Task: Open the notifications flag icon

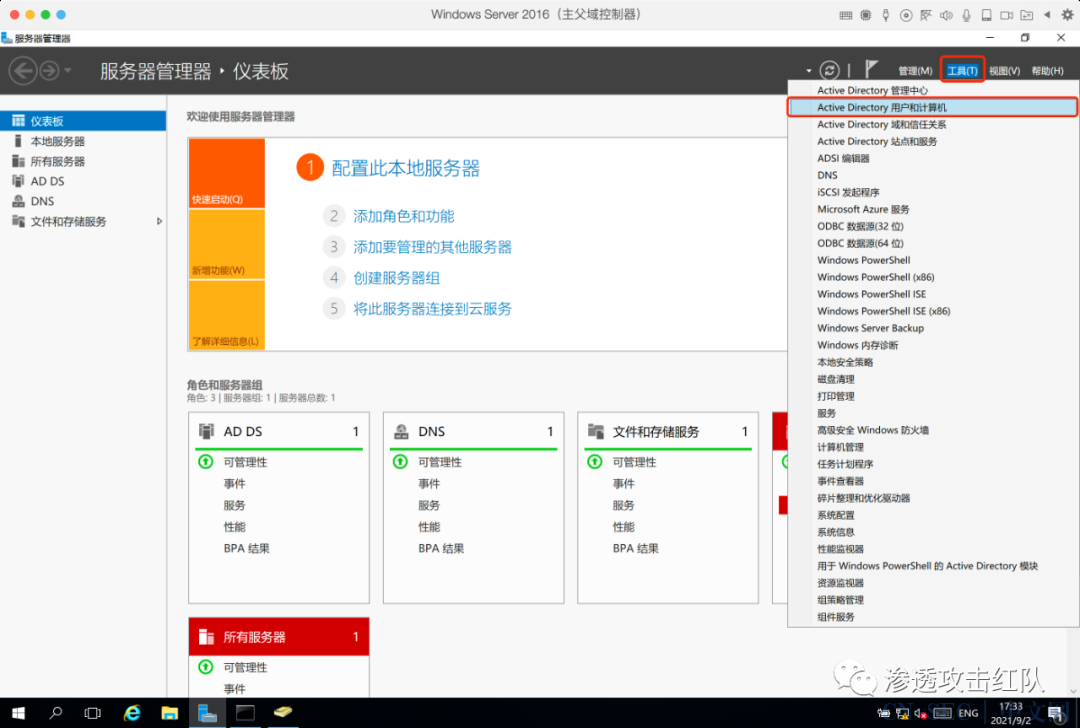Action: pyautogui.click(x=871, y=69)
